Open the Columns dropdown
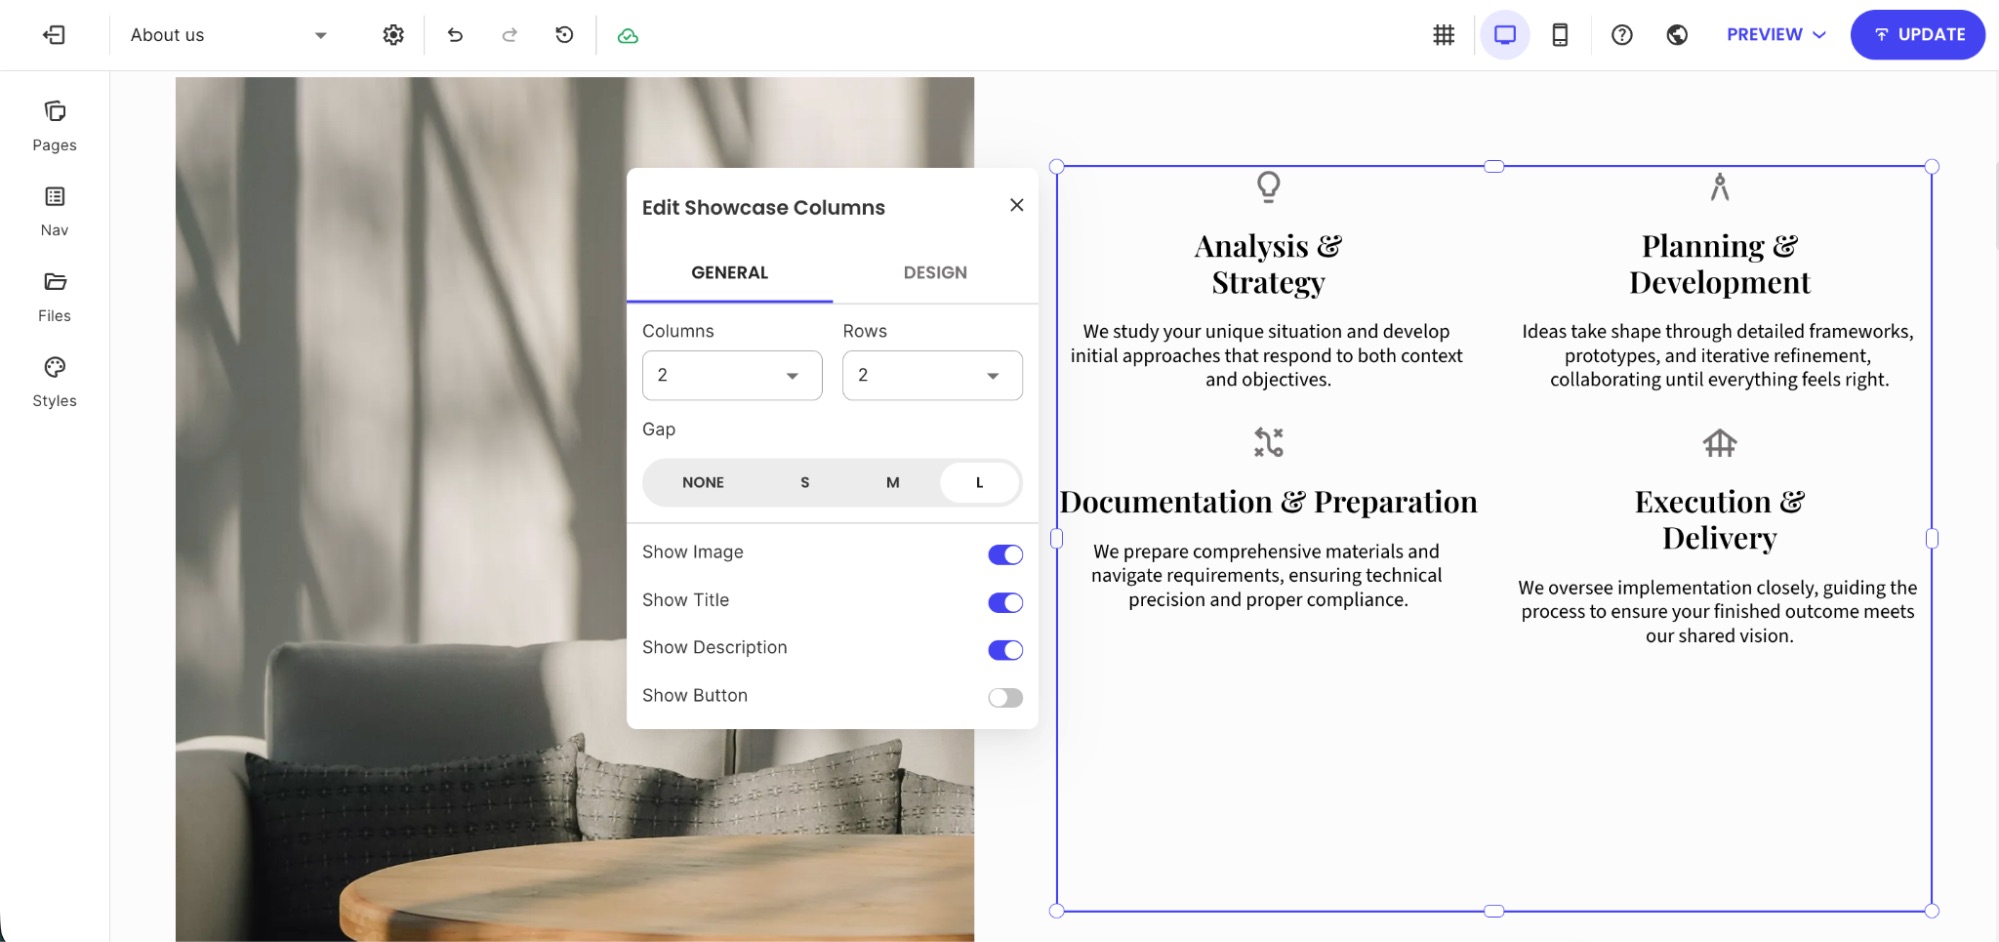The width and height of the screenshot is (1999, 942). [x=732, y=375]
